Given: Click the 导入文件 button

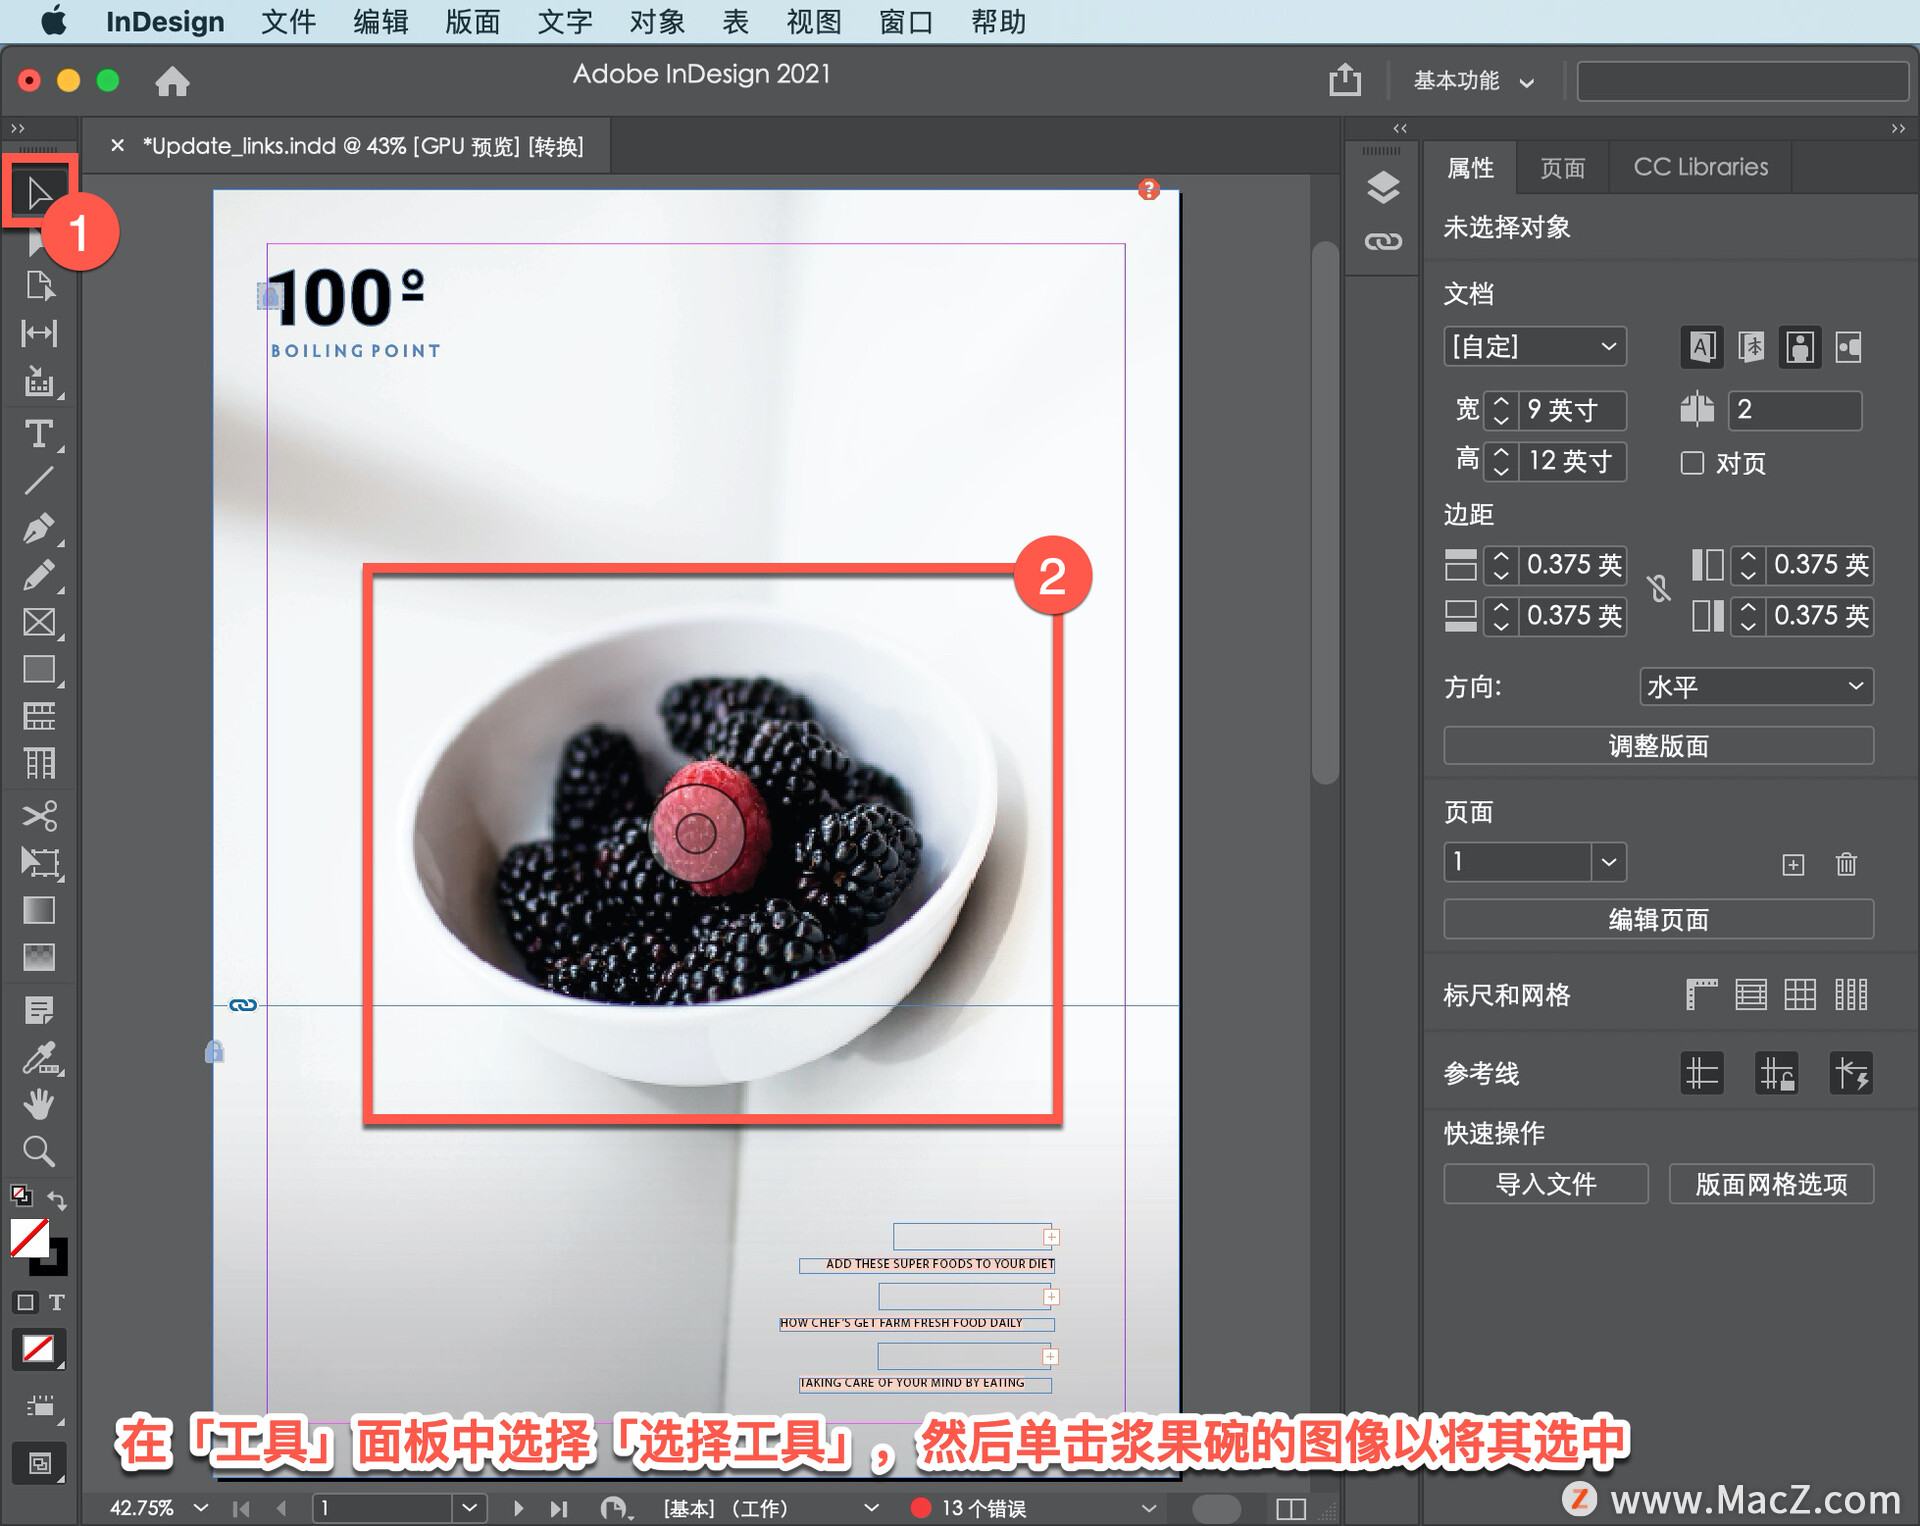Looking at the screenshot, I should point(1545,1184).
